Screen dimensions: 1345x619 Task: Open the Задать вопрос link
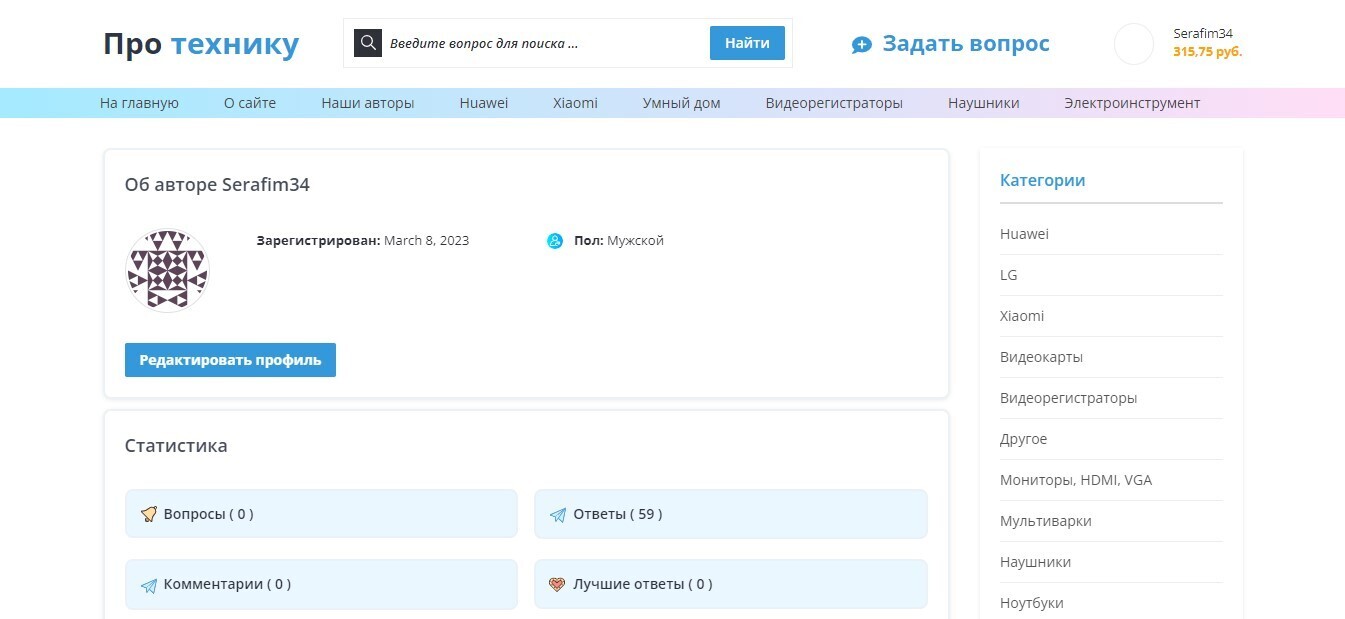pos(965,44)
